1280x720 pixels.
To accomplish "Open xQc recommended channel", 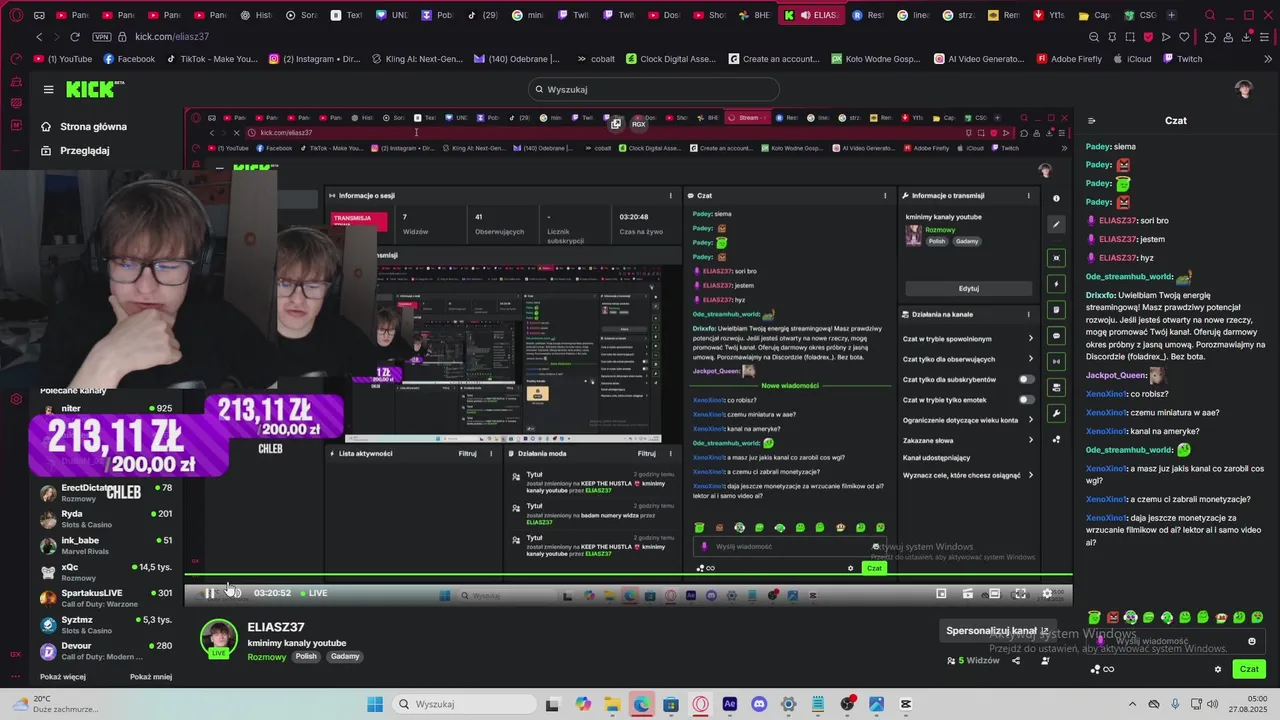I will pos(106,572).
